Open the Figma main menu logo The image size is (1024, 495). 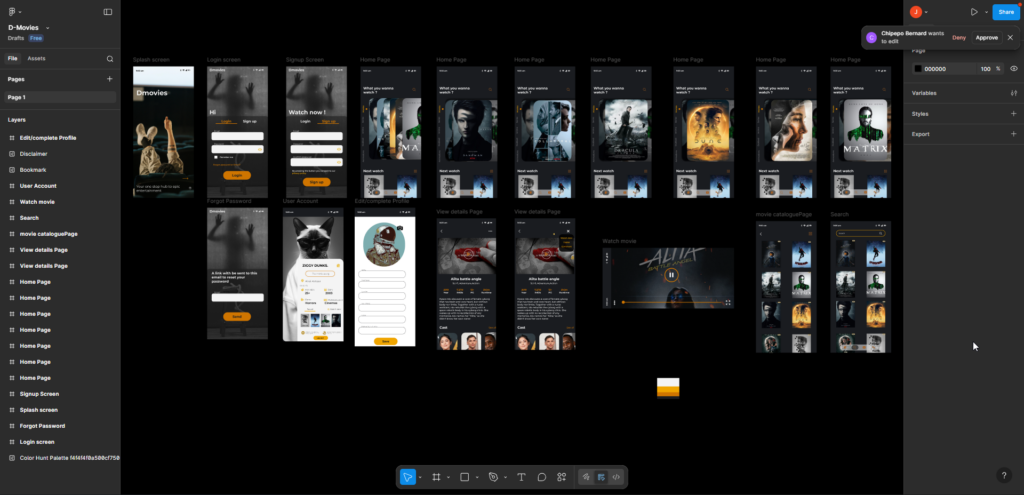coord(12,12)
